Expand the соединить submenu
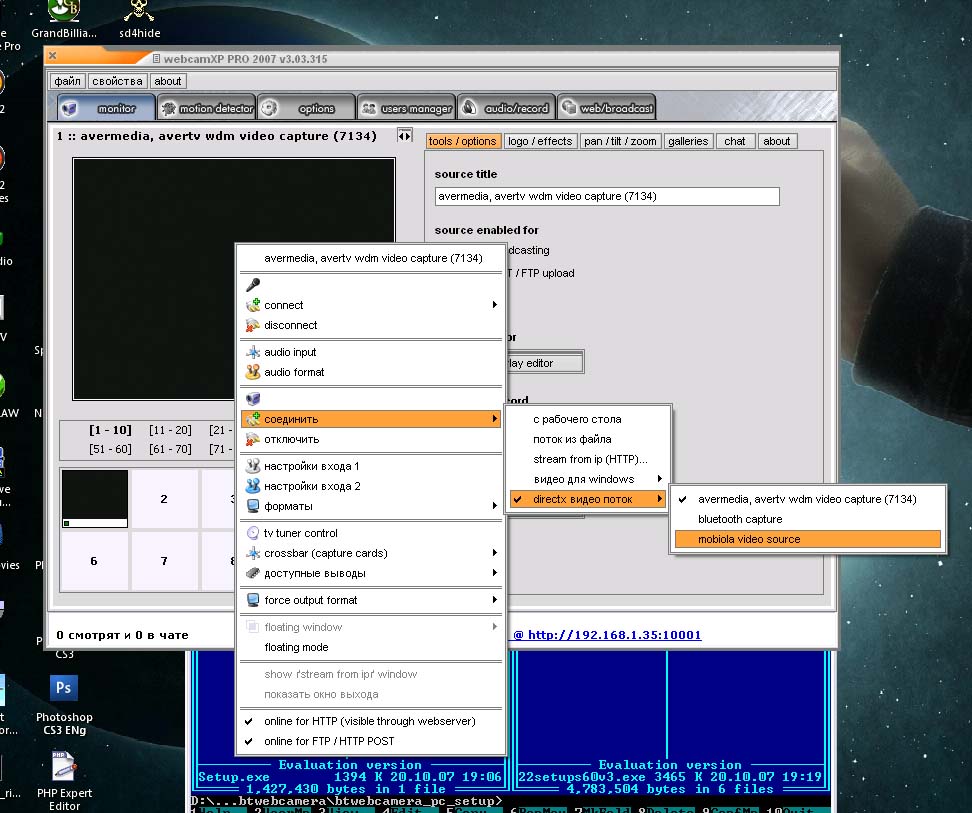 pos(371,419)
